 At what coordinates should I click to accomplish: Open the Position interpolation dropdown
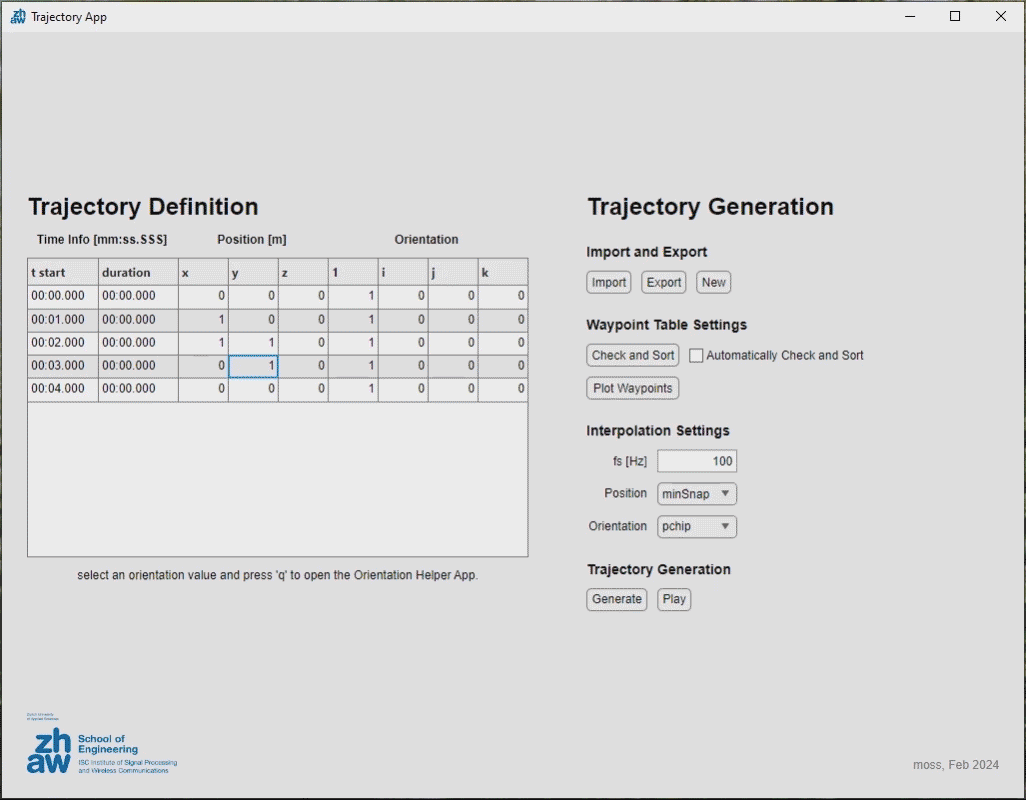coord(696,494)
